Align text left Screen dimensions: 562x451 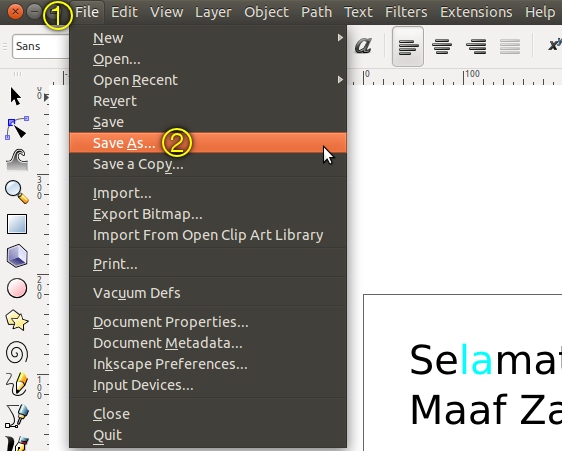click(x=408, y=46)
